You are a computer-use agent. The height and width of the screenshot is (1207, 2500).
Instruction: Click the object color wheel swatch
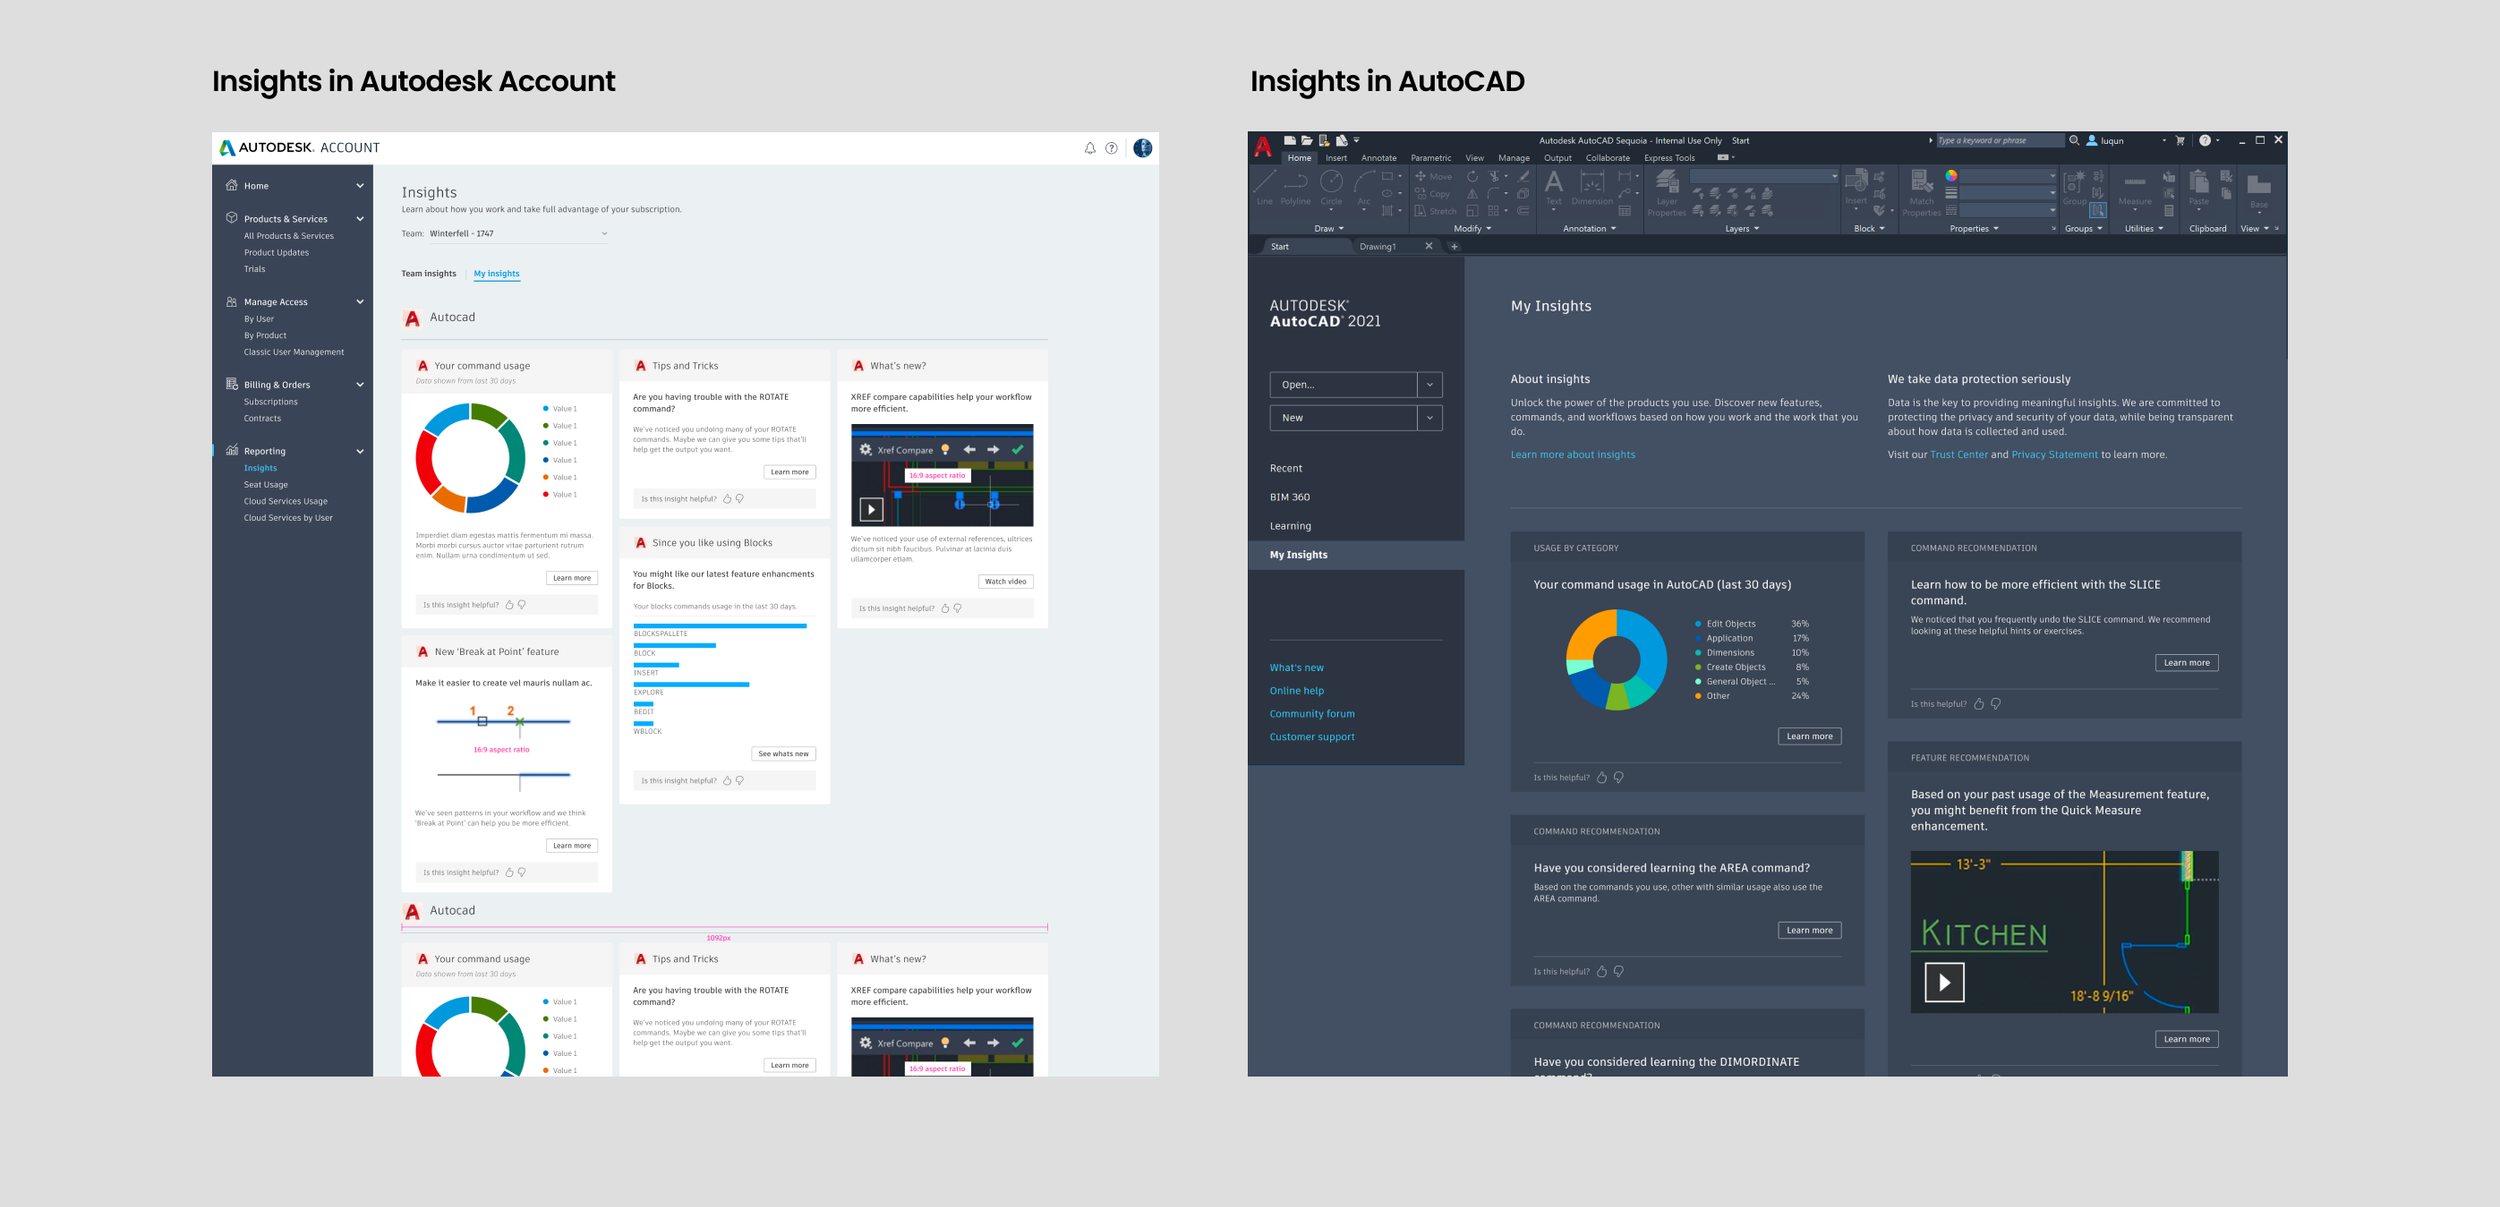pos(1951,176)
